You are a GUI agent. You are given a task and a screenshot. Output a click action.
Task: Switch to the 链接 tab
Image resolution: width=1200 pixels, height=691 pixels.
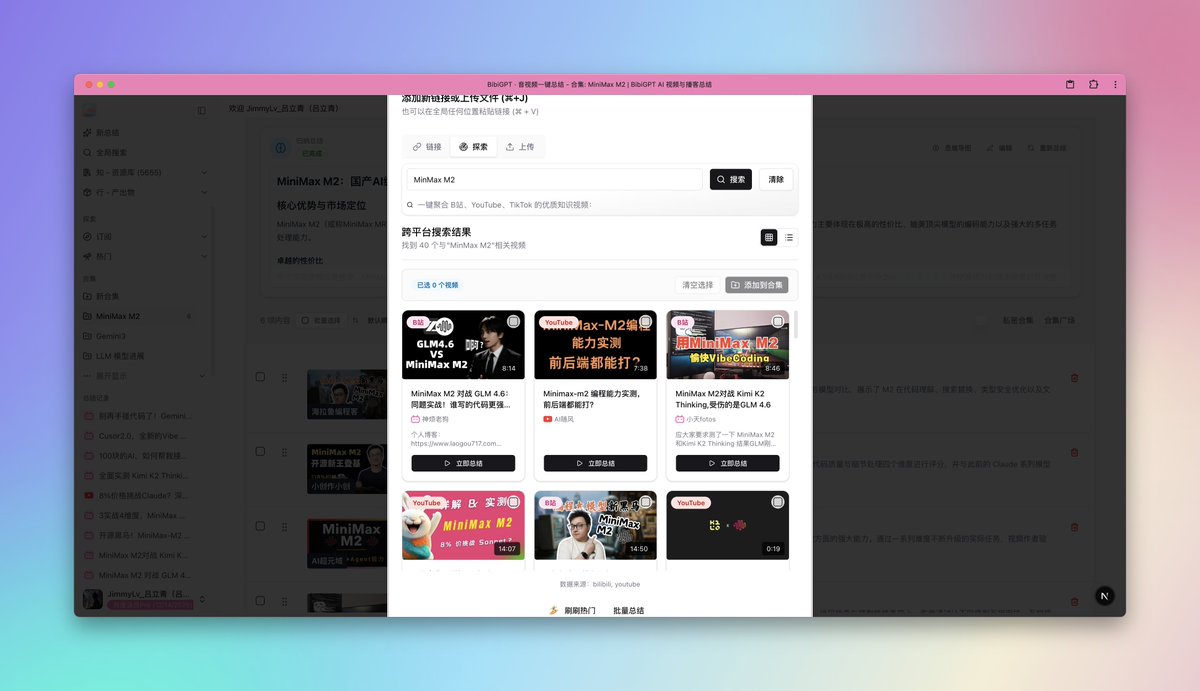(427, 147)
